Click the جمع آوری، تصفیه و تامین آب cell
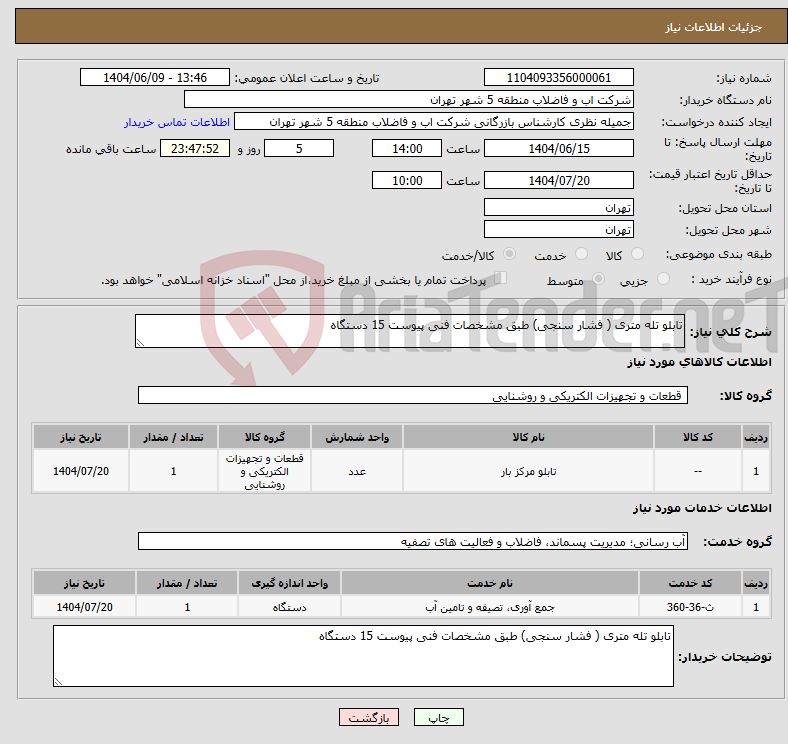Screen dimensions: 788x744 tap(490, 607)
